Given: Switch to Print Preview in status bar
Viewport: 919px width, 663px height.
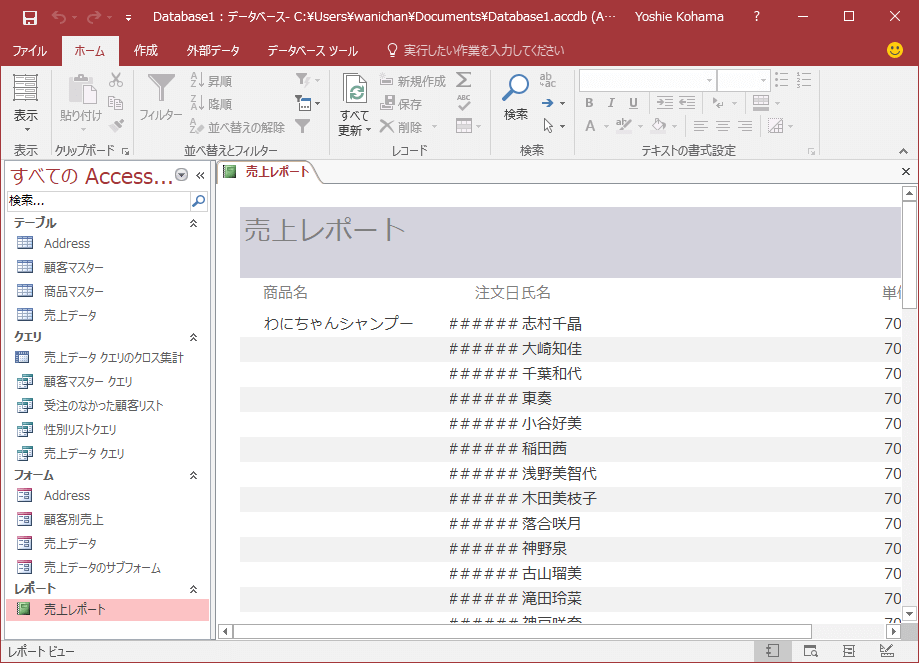Looking at the screenshot, I should pos(811,651).
